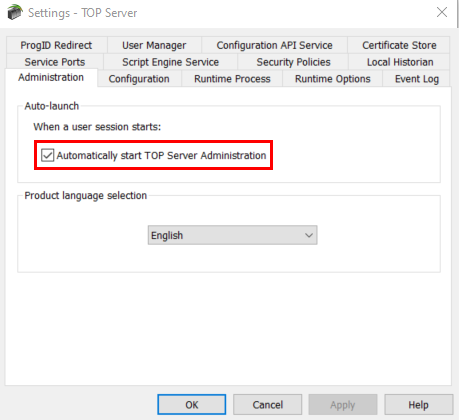The height and width of the screenshot is (420, 459).
Task: Open the Local Historian tab
Action: pyautogui.click(x=400, y=62)
